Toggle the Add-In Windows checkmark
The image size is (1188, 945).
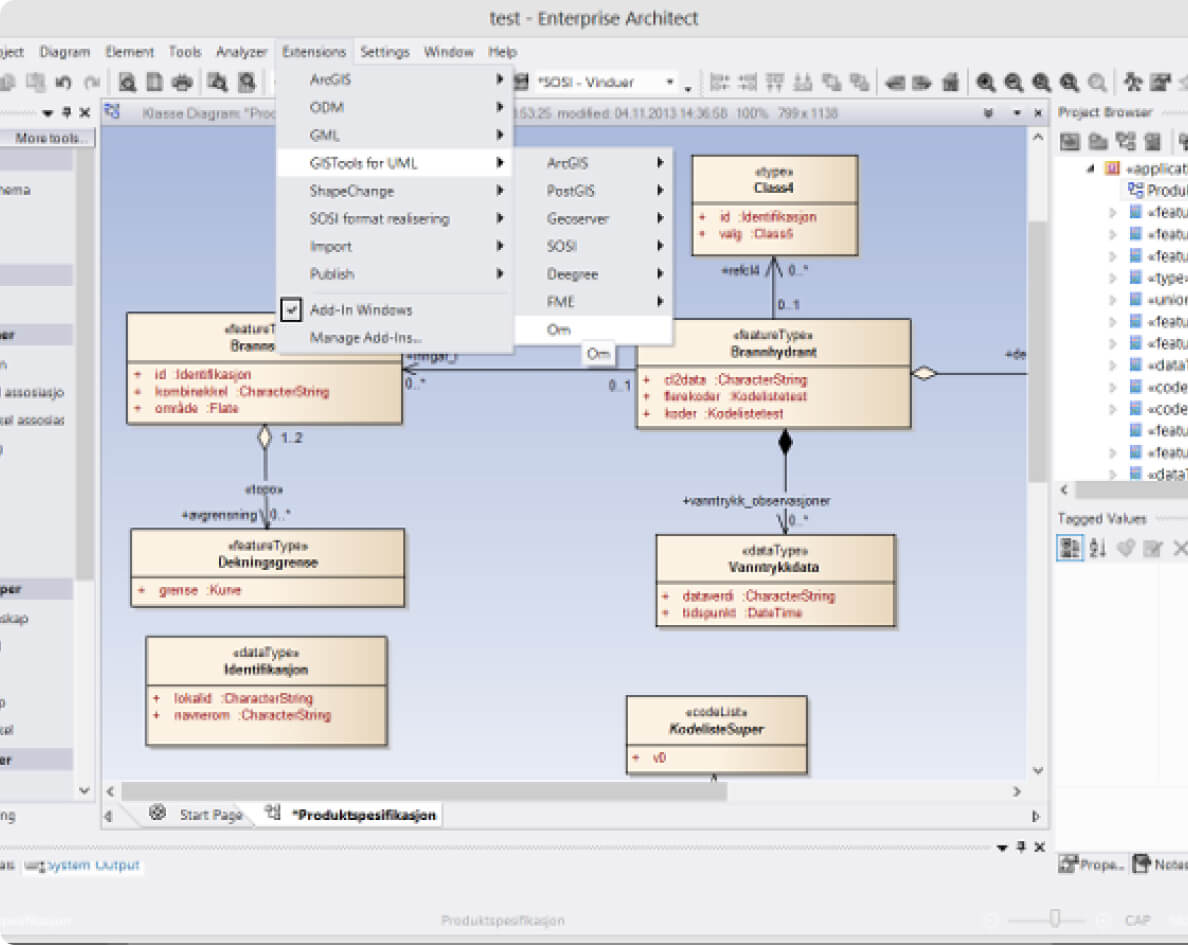tap(292, 310)
